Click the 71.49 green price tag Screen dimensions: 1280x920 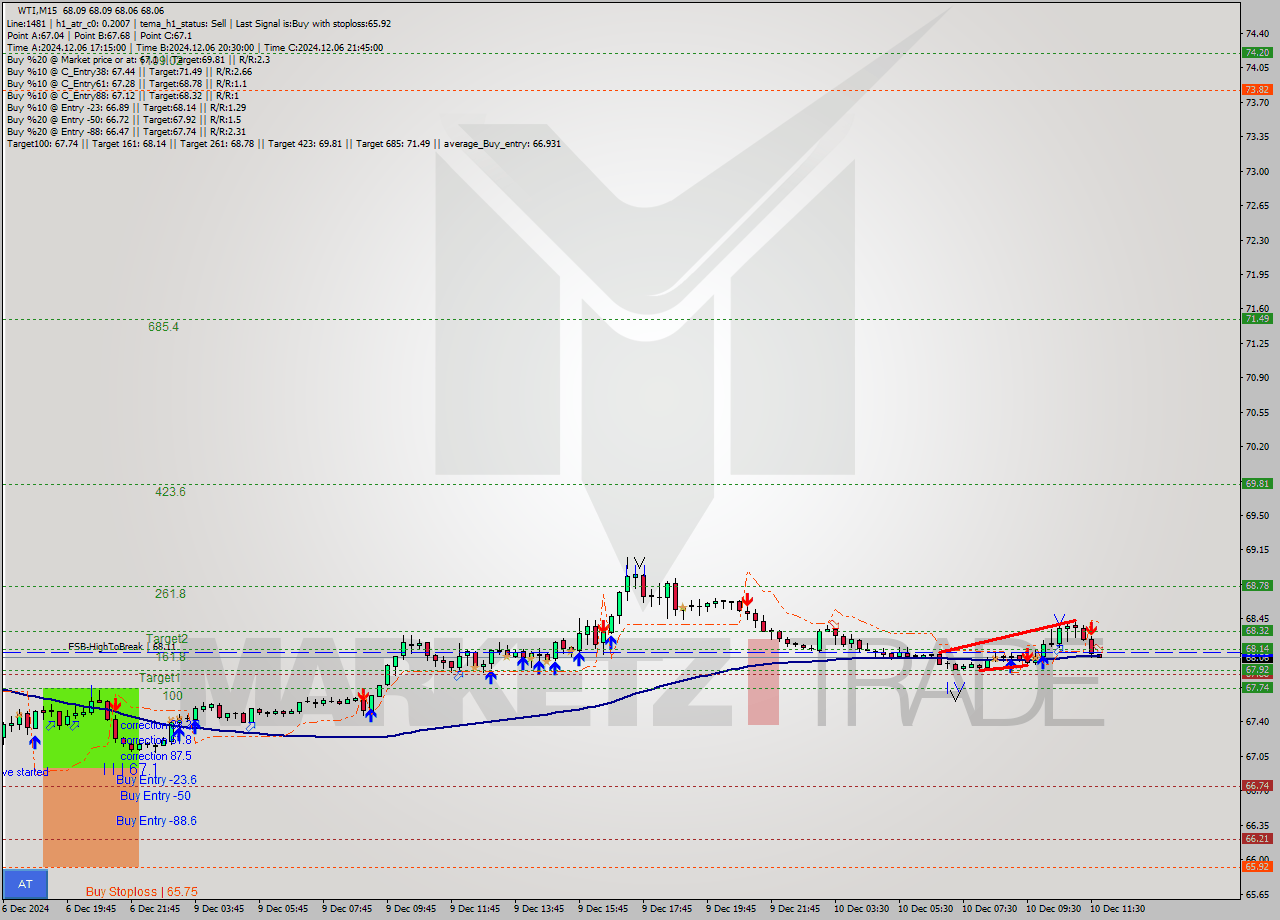coord(1257,319)
